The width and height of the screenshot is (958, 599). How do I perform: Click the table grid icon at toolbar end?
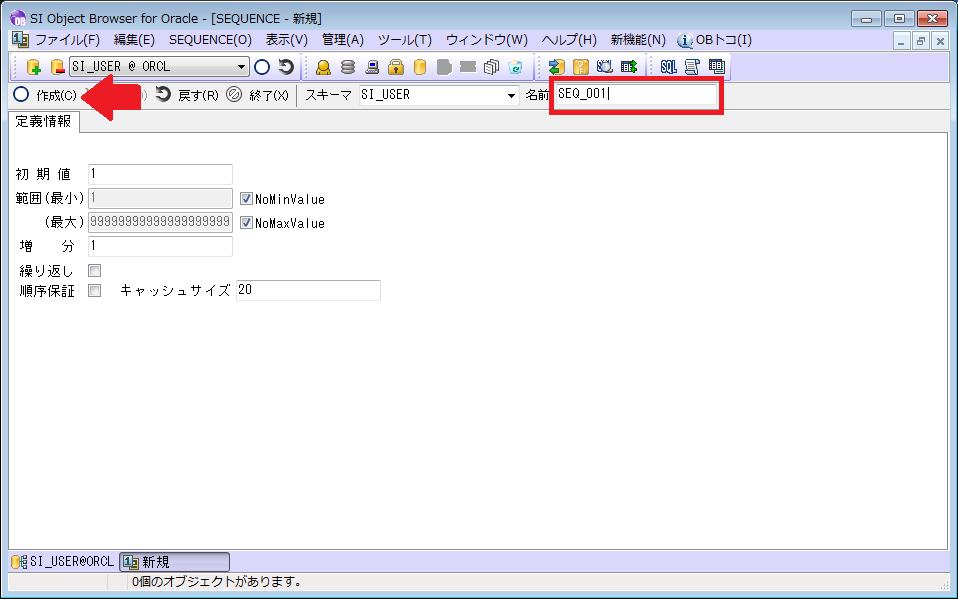tap(716, 67)
